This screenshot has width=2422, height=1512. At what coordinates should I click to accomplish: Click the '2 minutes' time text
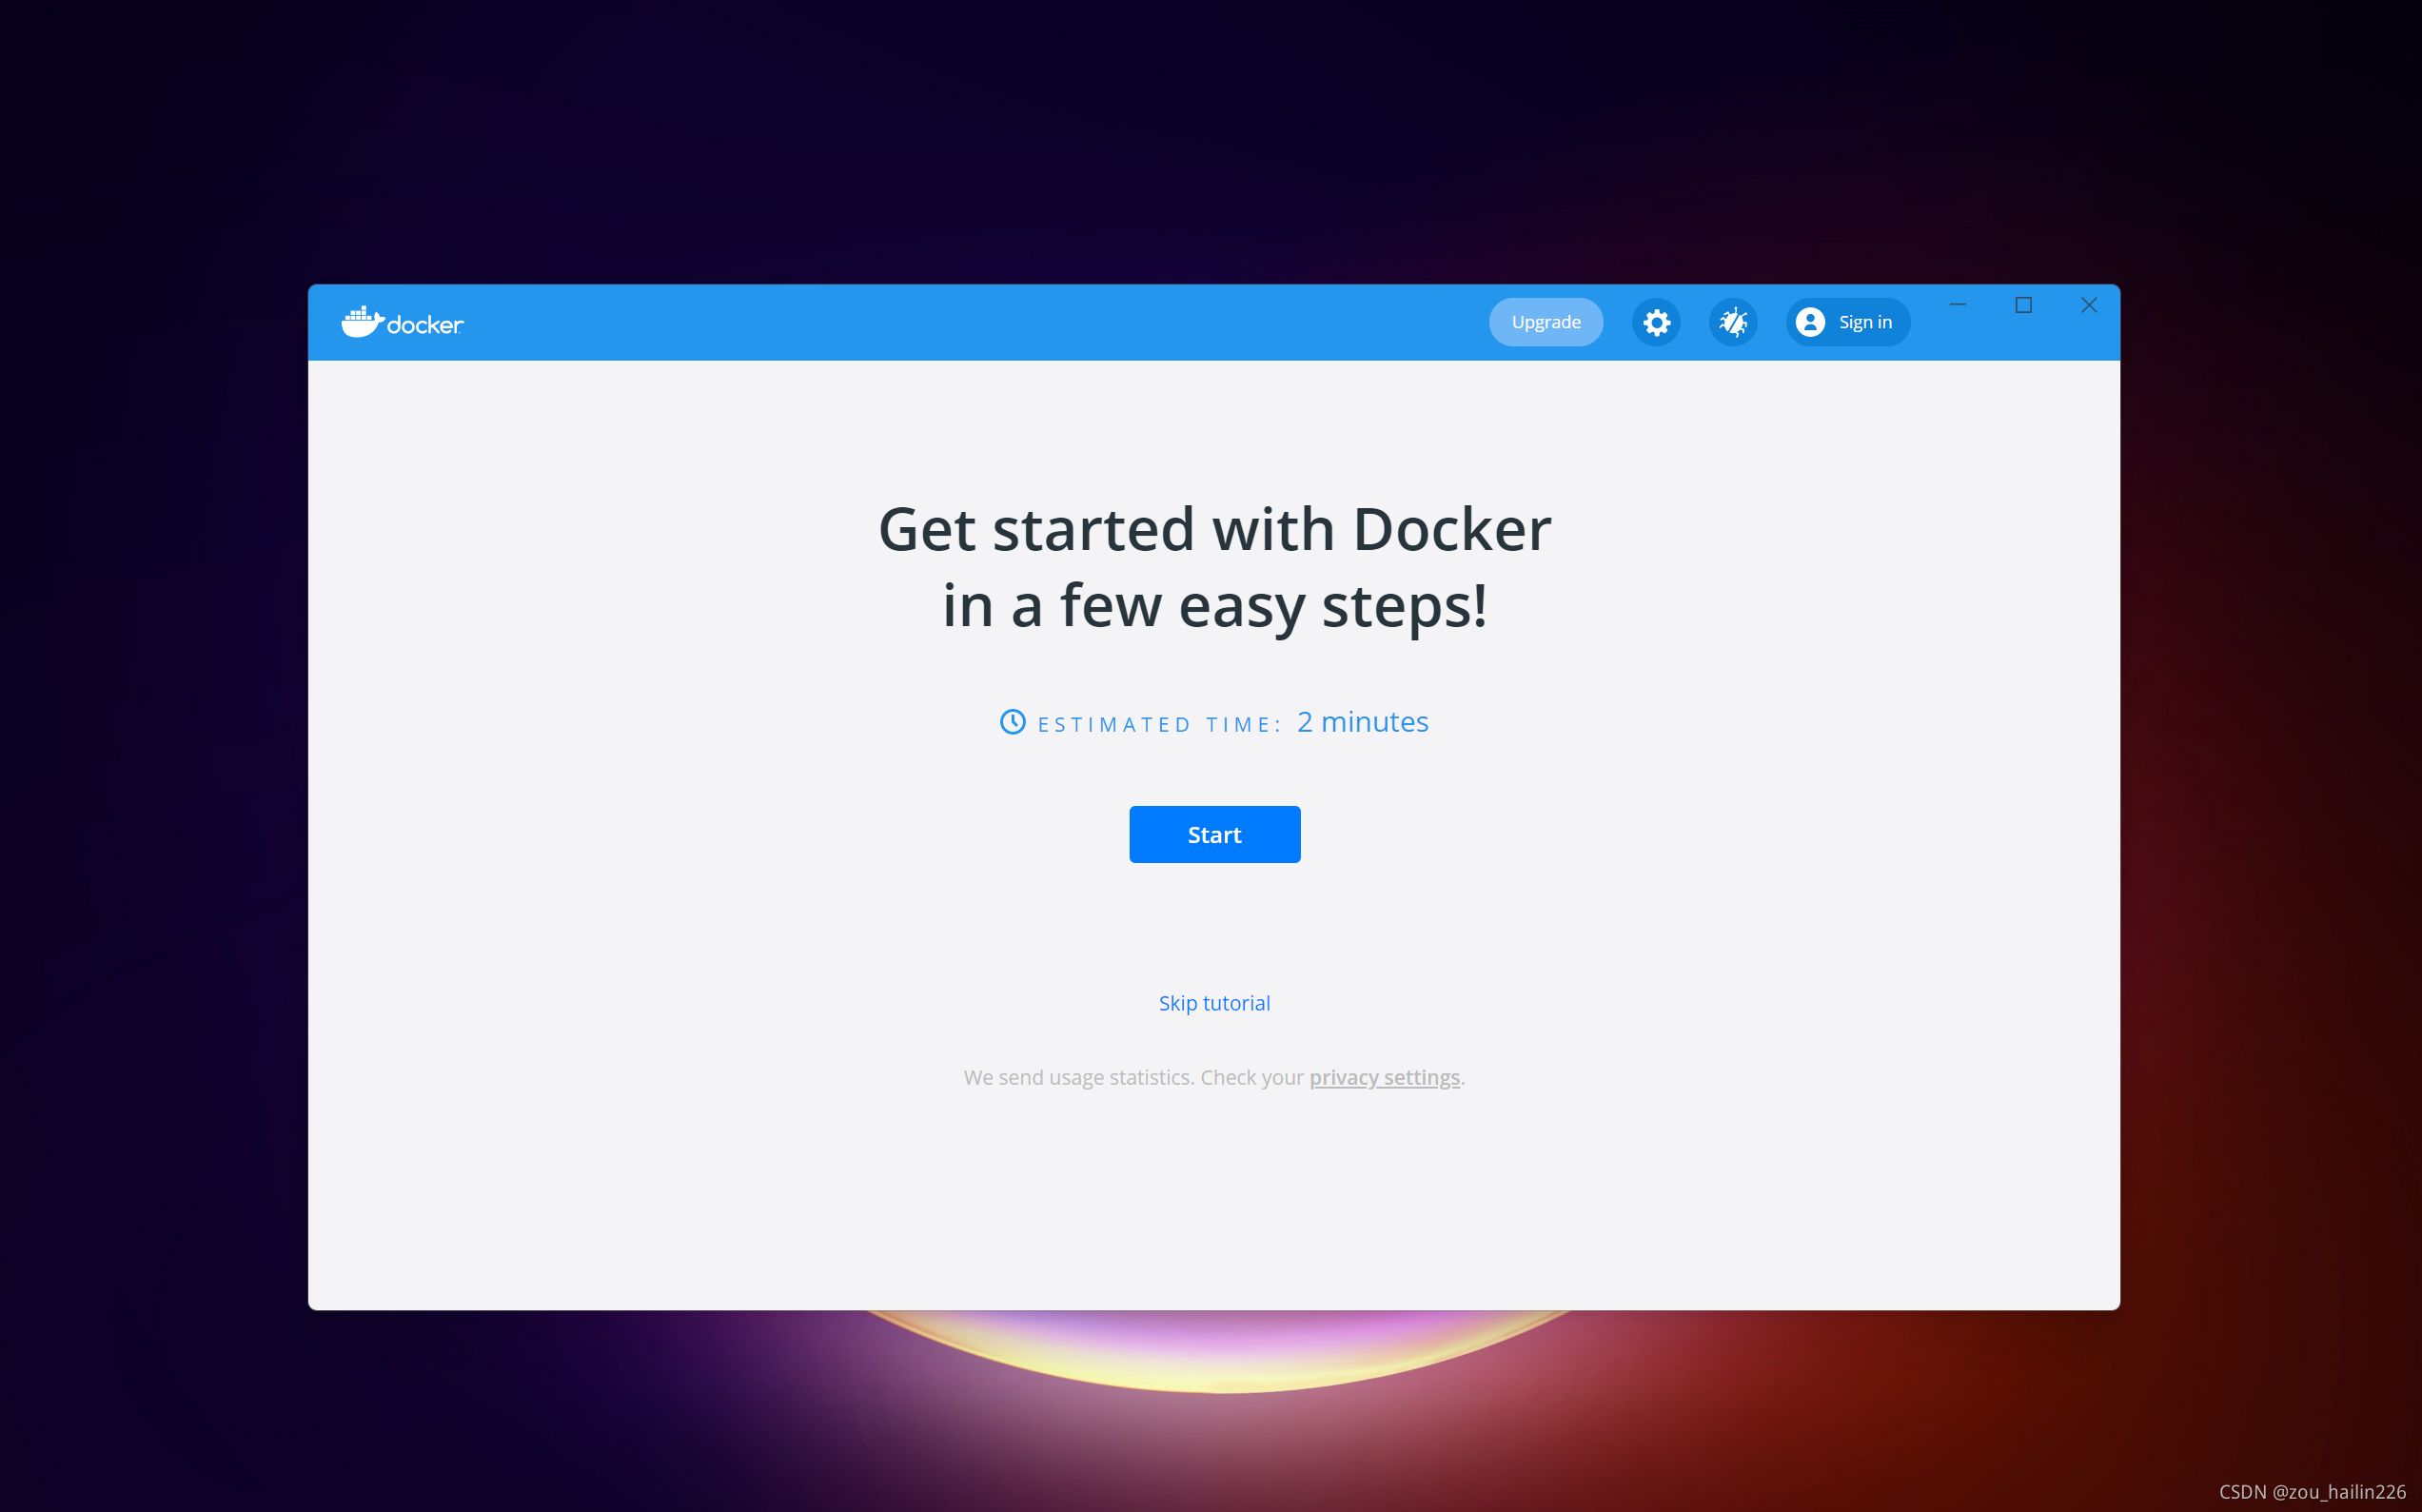[x=1362, y=722]
